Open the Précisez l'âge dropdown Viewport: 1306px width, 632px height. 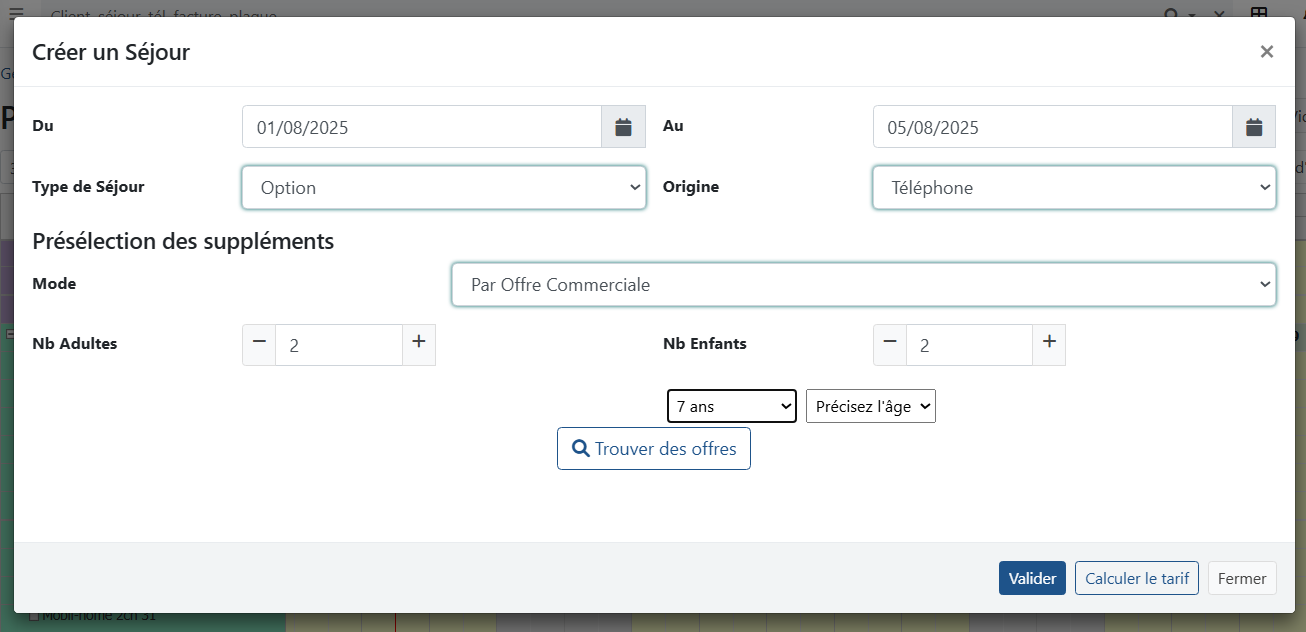(870, 407)
